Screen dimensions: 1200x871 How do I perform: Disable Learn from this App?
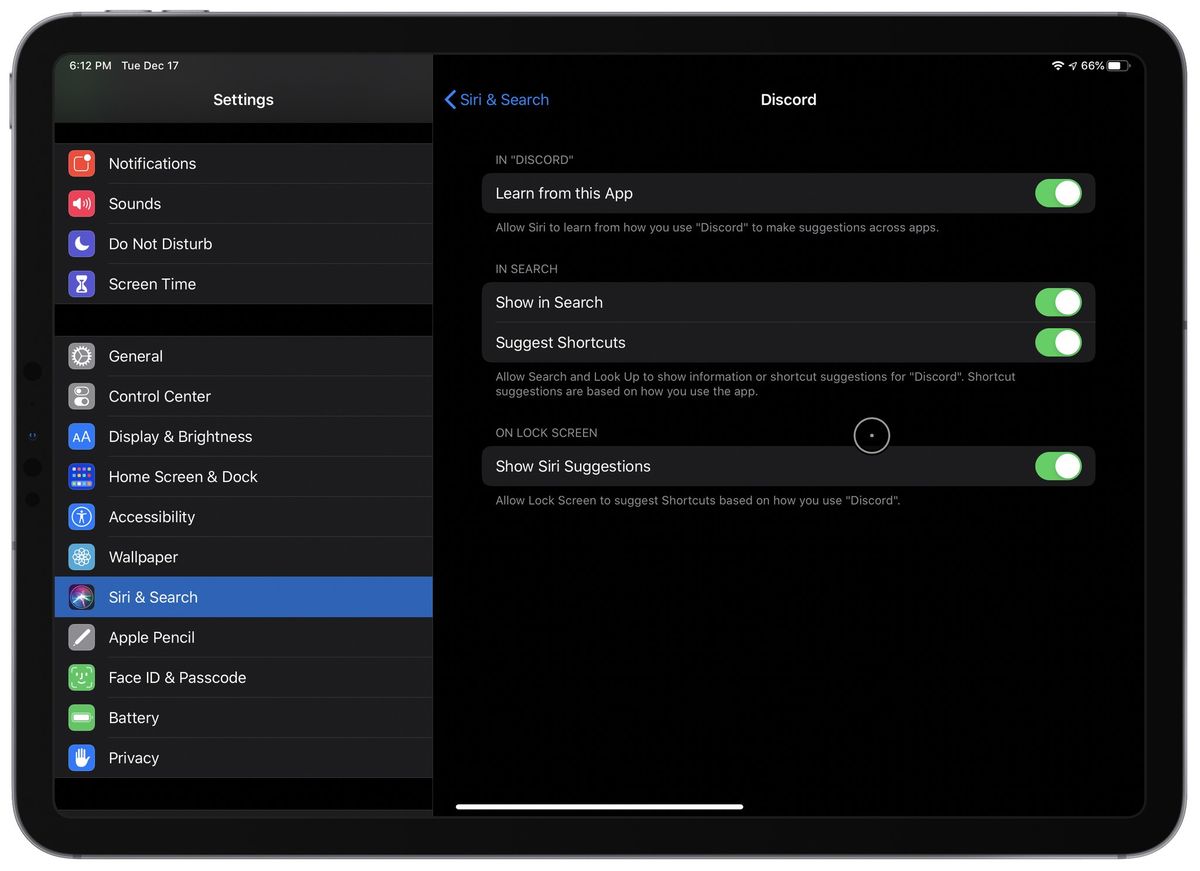[1058, 193]
